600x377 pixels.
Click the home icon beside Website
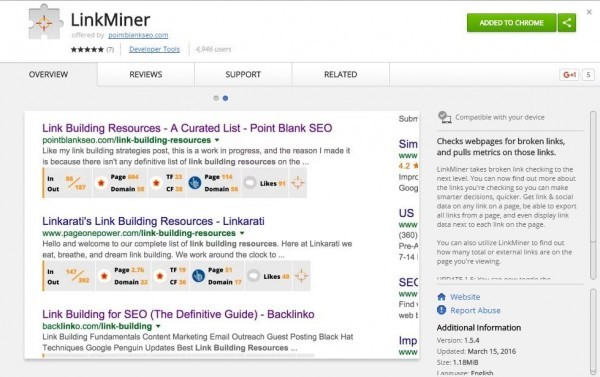click(x=441, y=297)
